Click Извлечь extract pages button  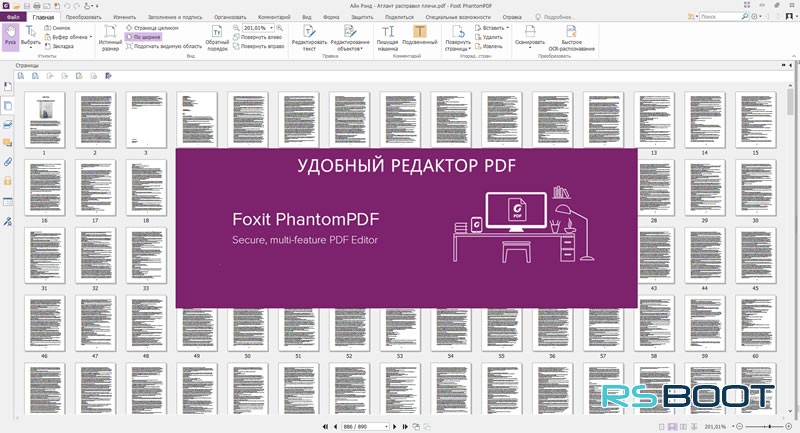click(489, 46)
